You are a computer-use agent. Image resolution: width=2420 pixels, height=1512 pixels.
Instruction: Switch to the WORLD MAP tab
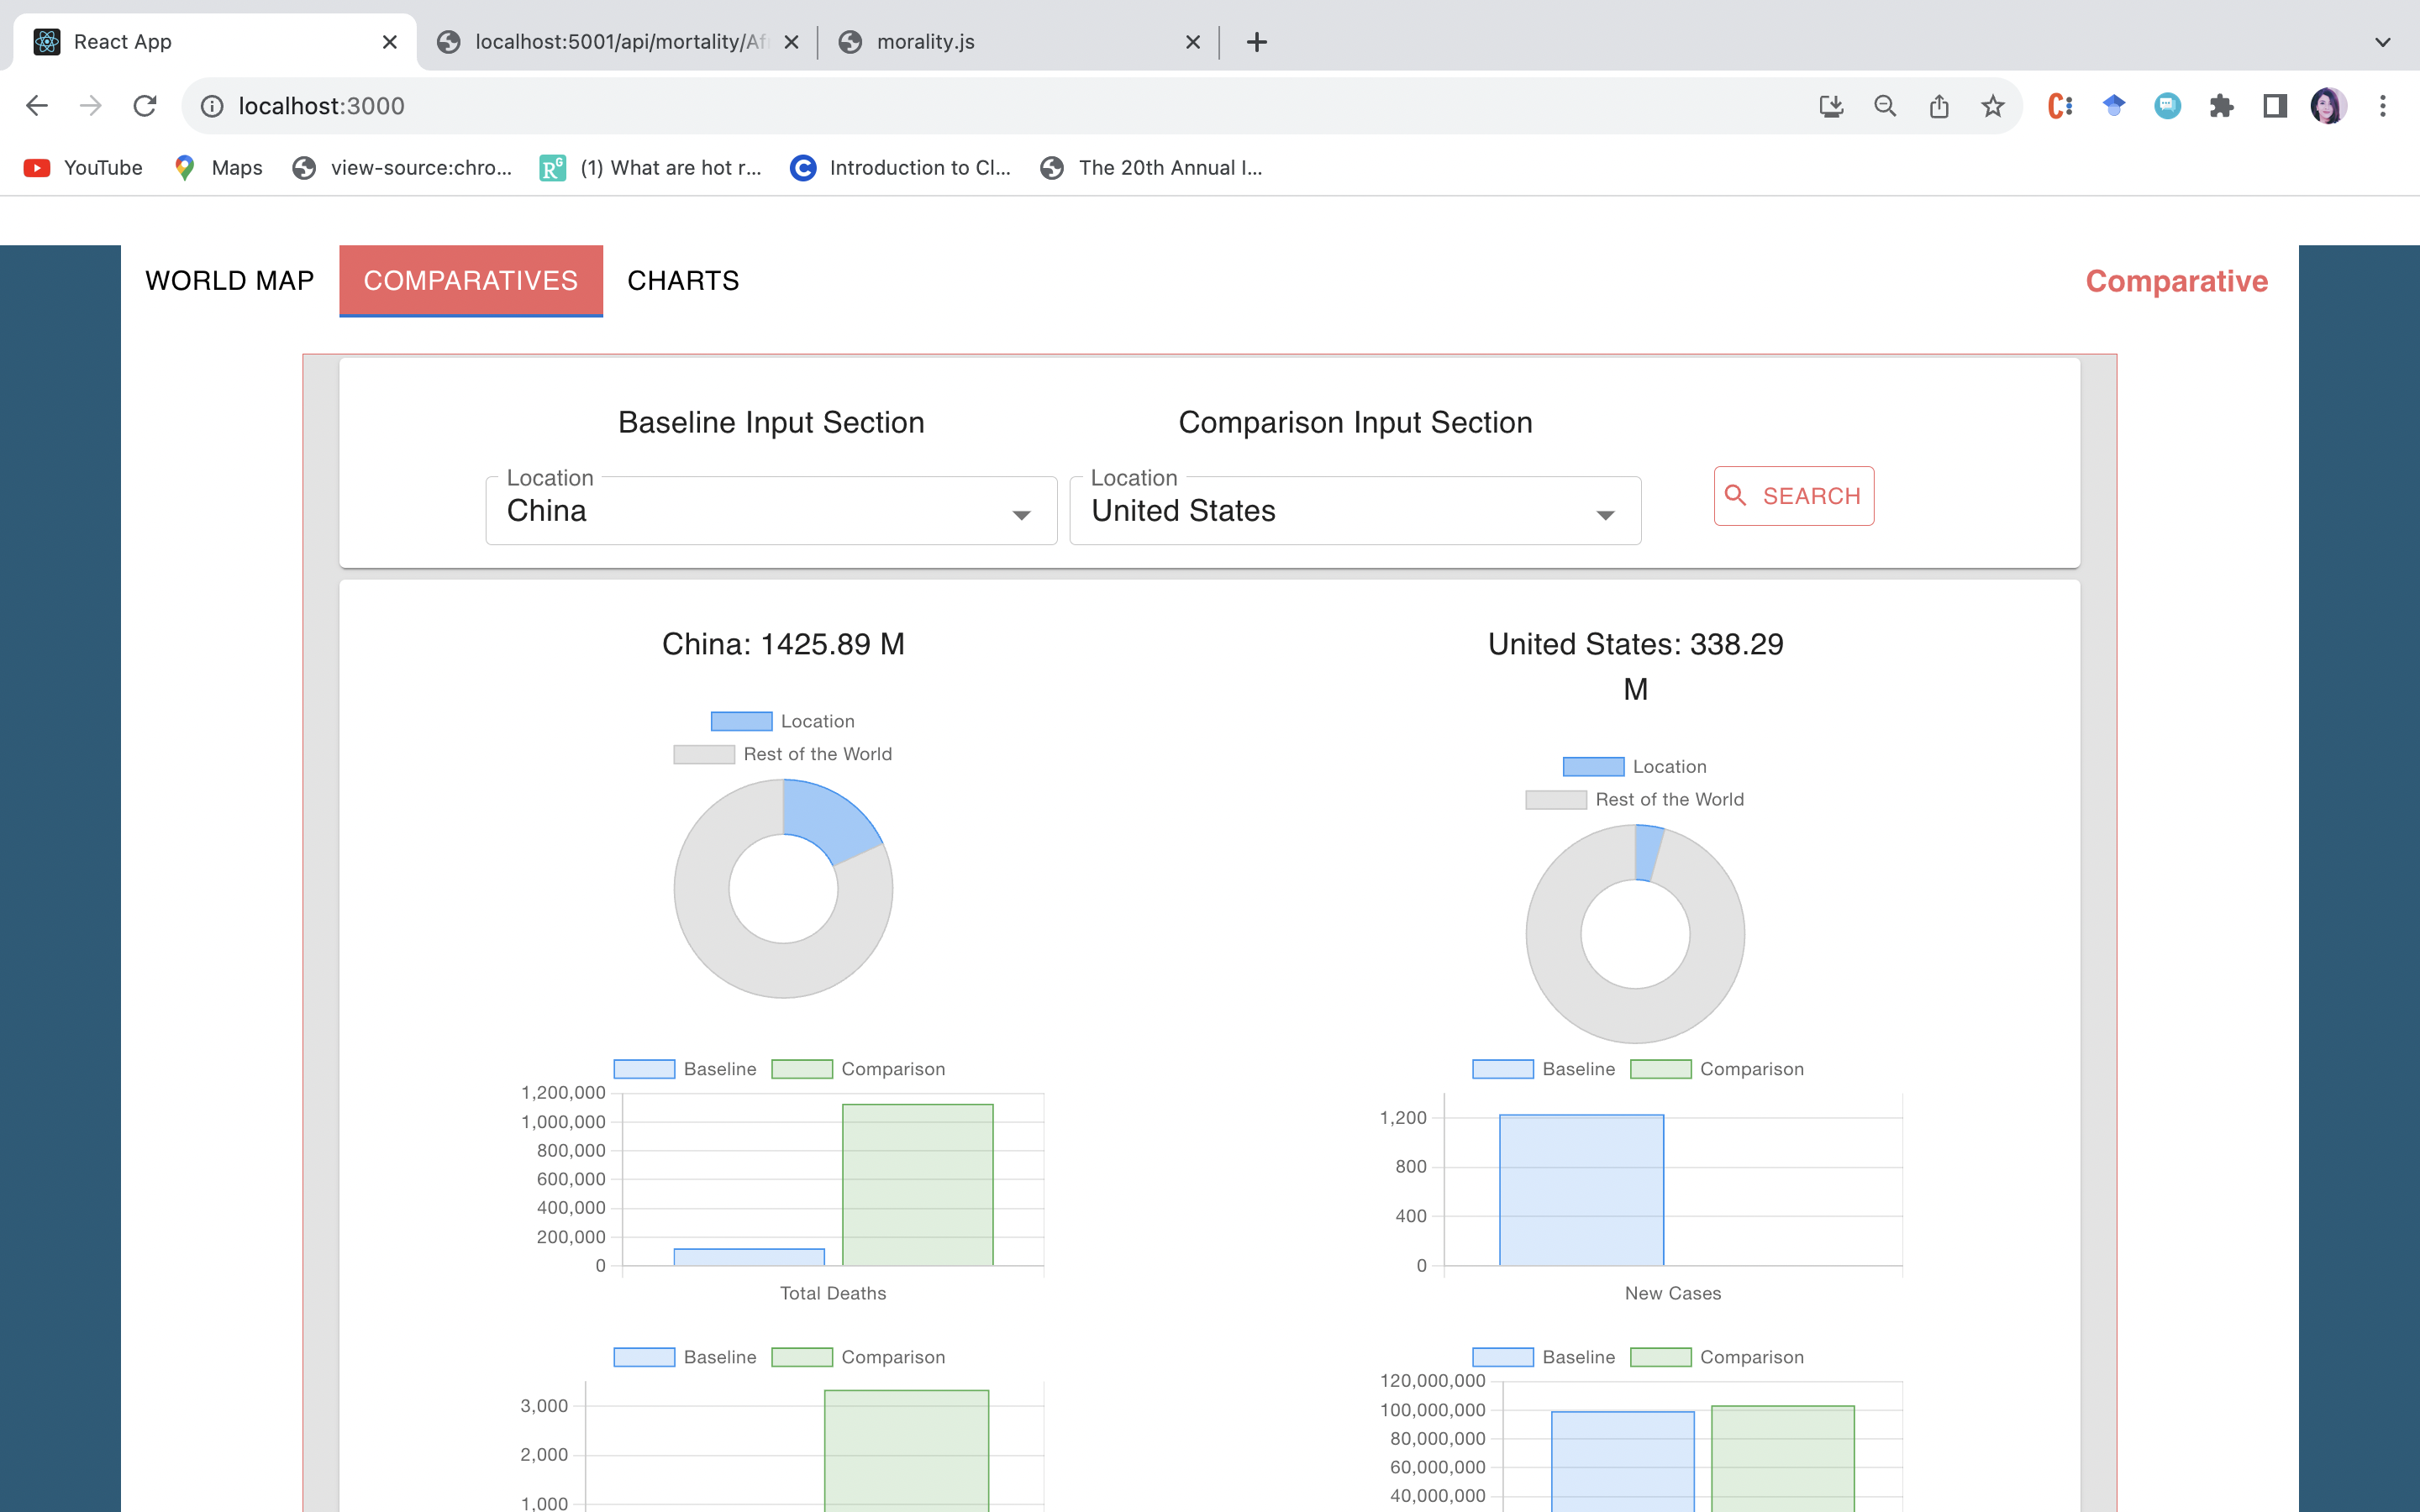(229, 281)
